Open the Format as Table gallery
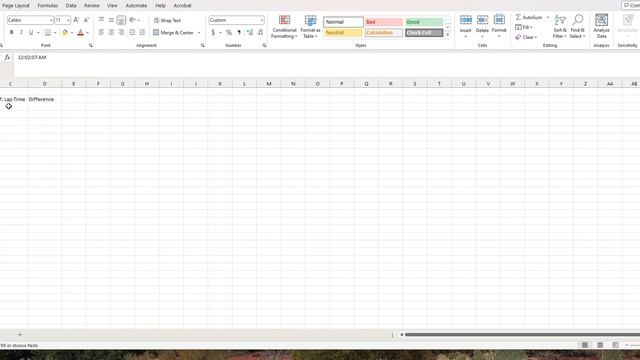This screenshot has height=360, width=640. coord(311,27)
